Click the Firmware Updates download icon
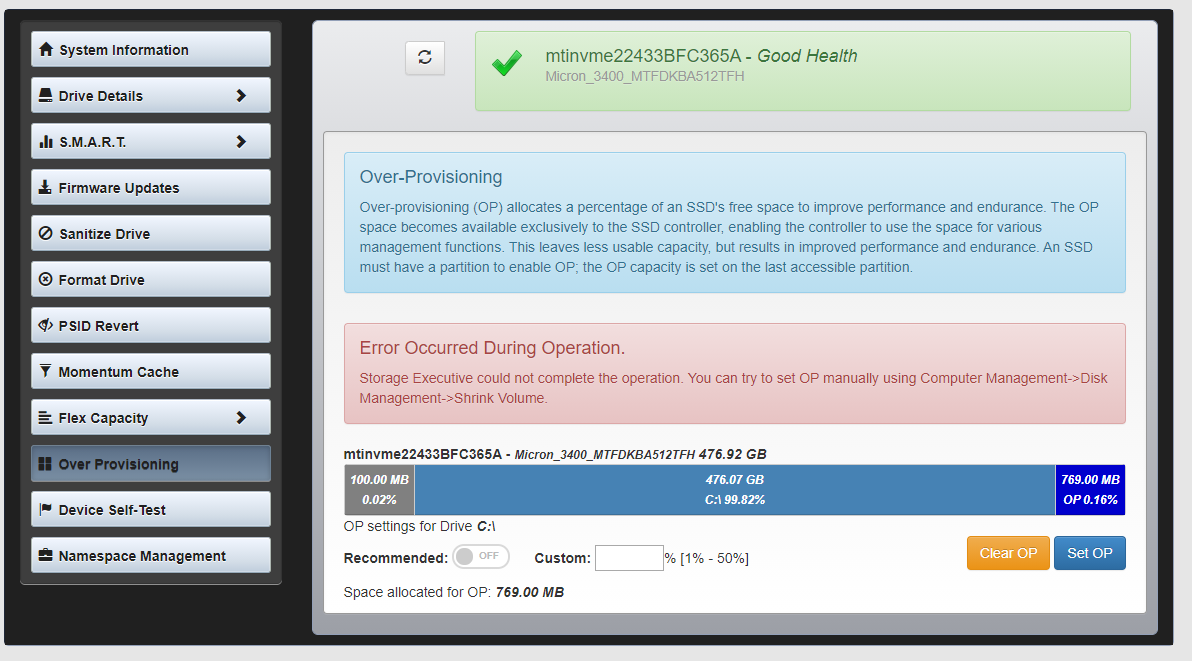 click(x=46, y=188)
